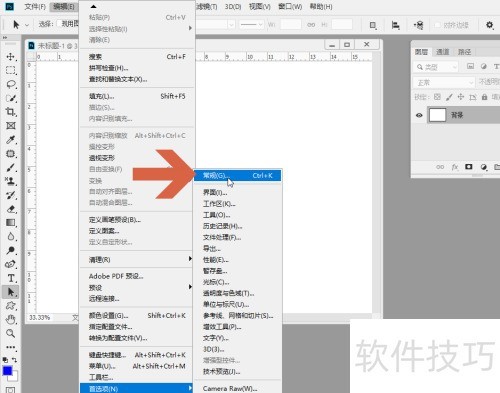Select the Blur tool
Viewport: 500px width, 393px height.
point(11,237)
